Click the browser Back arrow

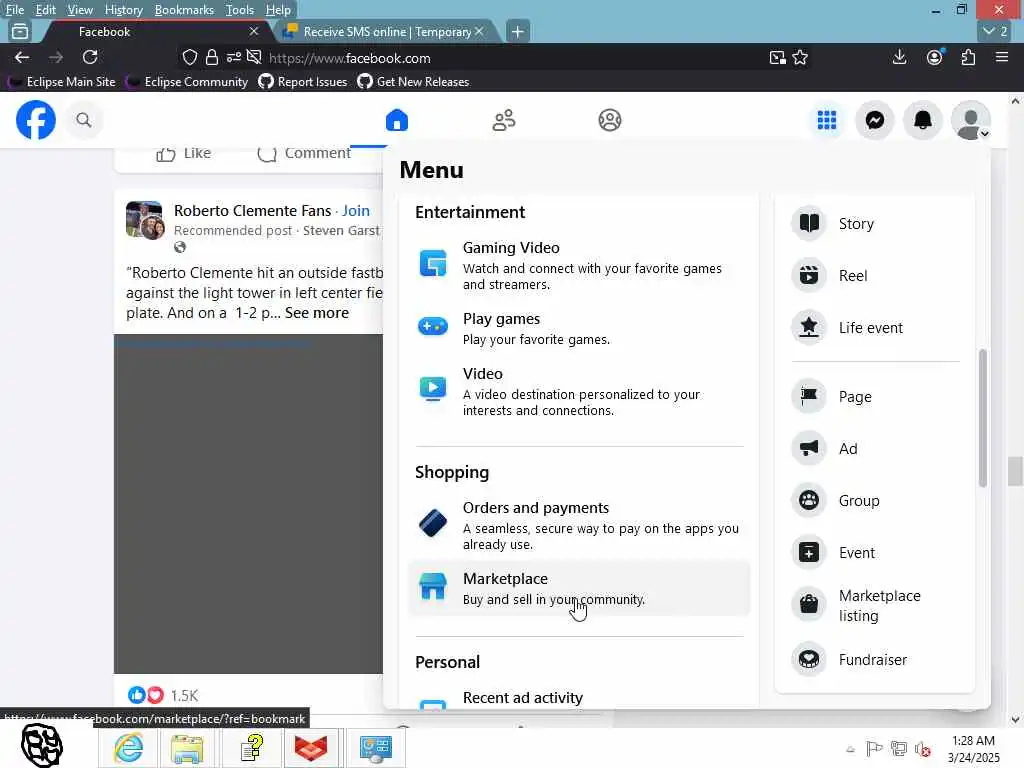22,57
